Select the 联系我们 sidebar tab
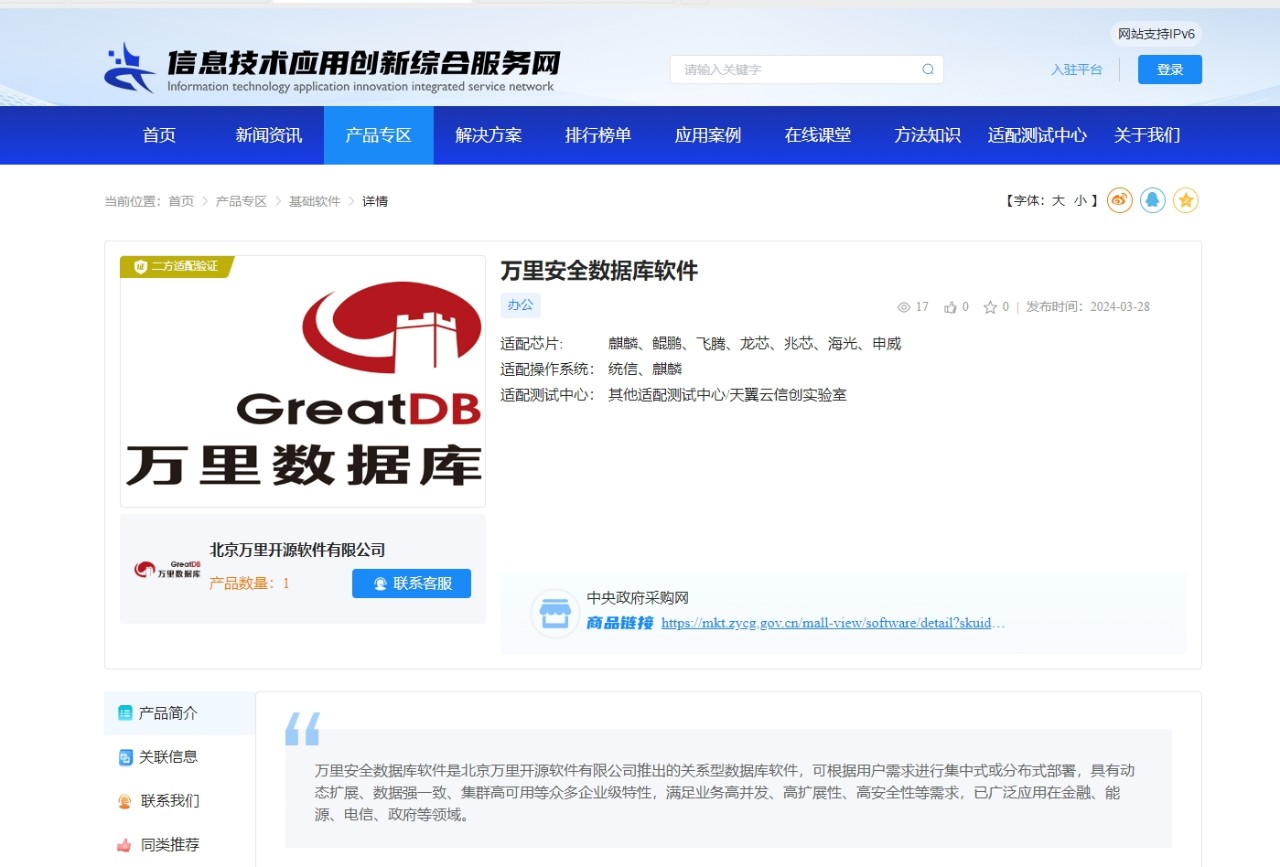 (180, 801)
